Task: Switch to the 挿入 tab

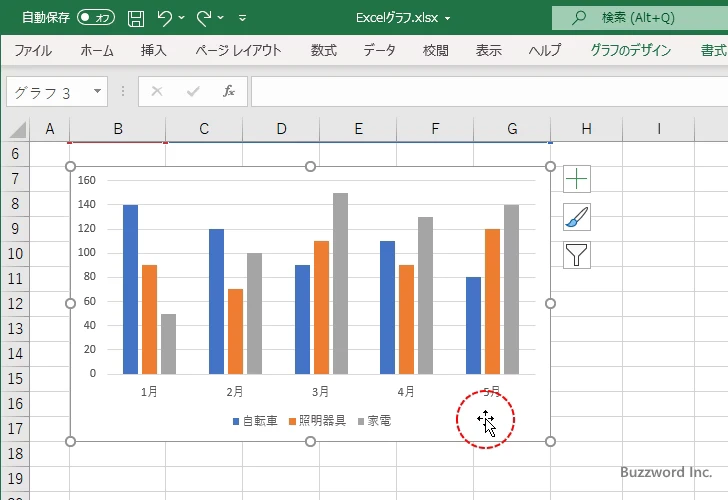Action: pos(154,50)
